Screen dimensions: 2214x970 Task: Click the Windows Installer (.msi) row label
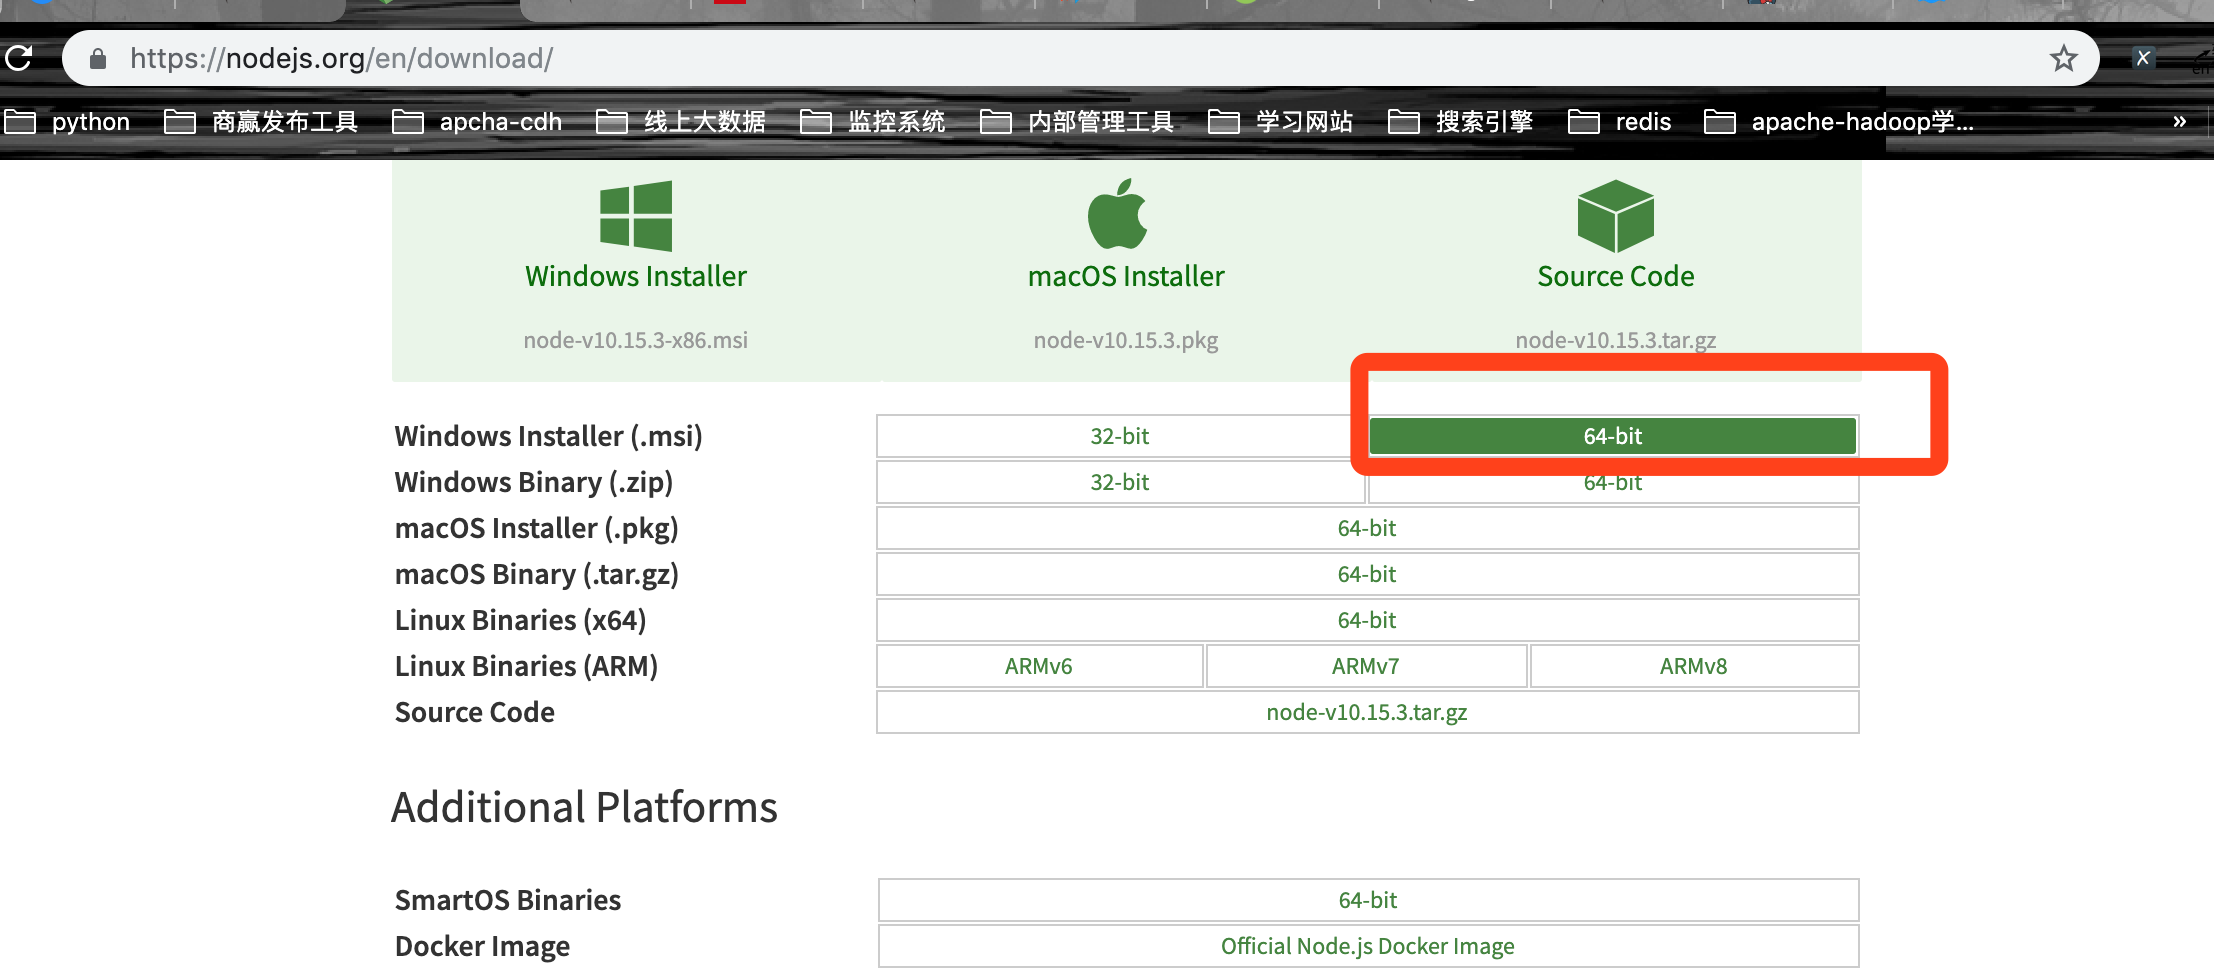pyautogui.click(x=549, y=437)
